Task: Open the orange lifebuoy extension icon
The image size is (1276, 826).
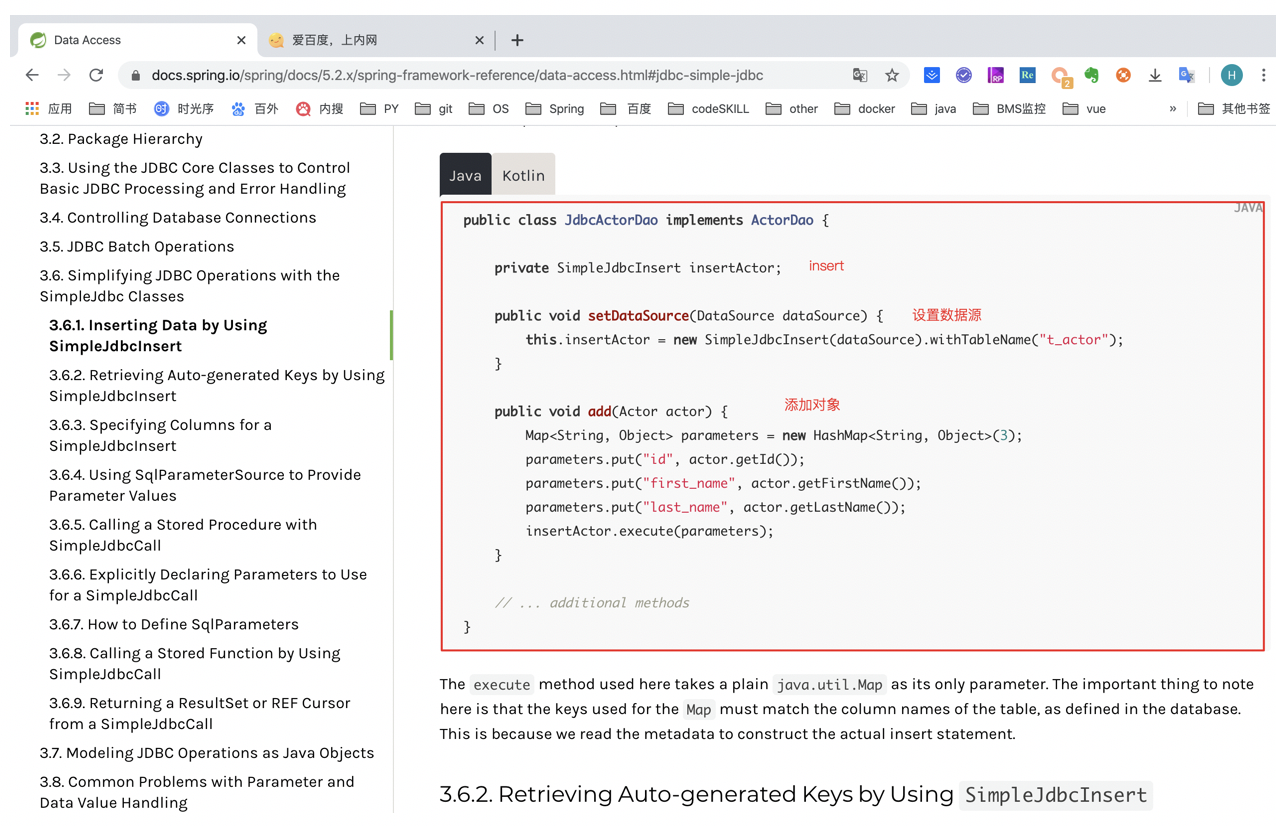Action: (x=1123, y=75)
